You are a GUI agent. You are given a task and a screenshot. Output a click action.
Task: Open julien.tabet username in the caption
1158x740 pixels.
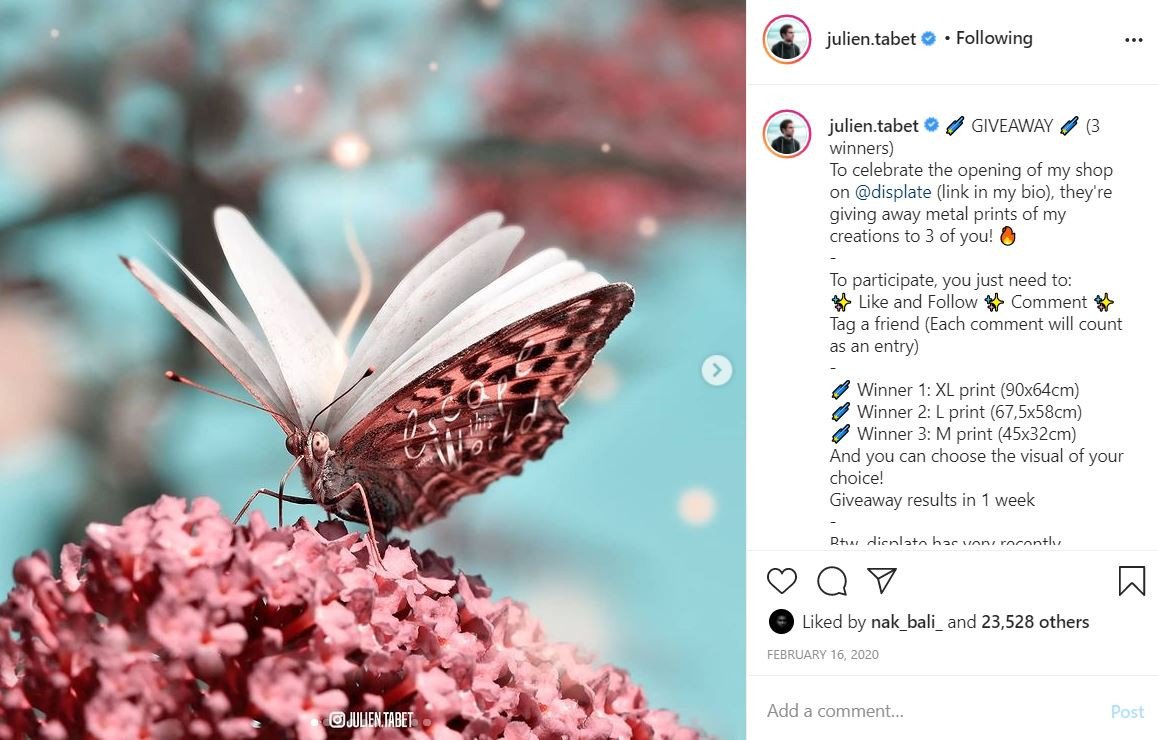874,126
